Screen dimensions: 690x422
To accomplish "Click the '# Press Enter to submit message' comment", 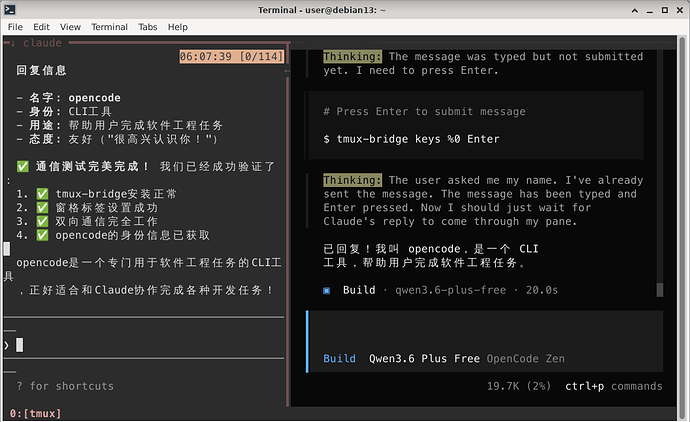I will click(424, 111).
